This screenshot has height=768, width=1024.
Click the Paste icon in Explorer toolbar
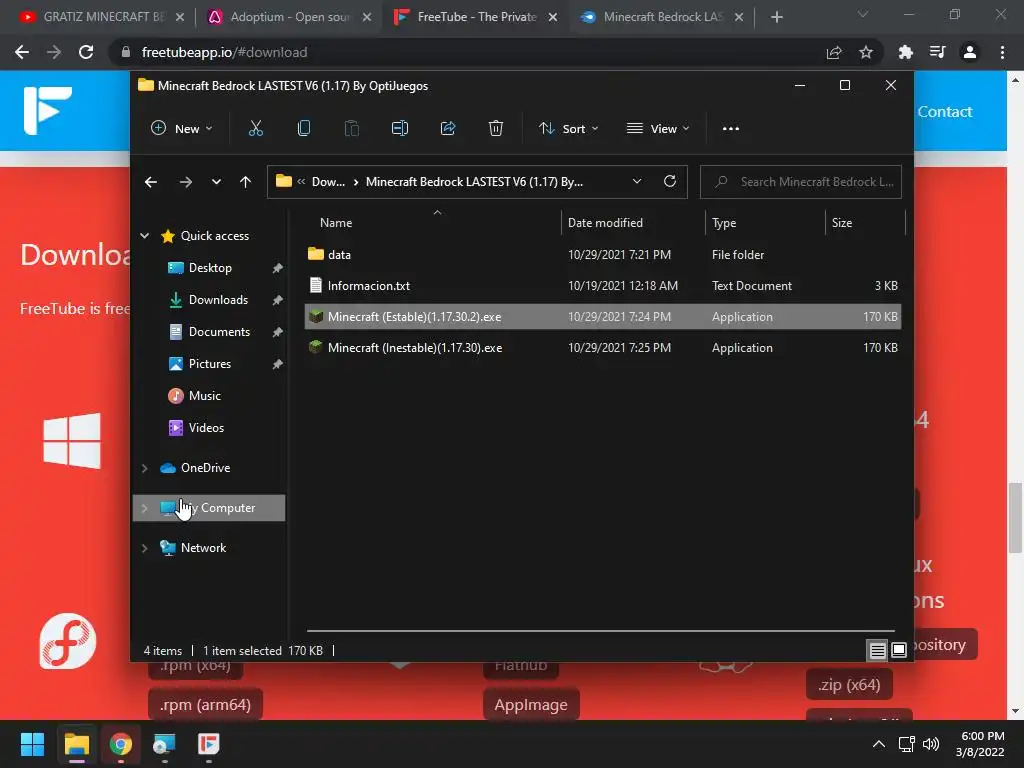pyautogui.click(x=351, y=129)
